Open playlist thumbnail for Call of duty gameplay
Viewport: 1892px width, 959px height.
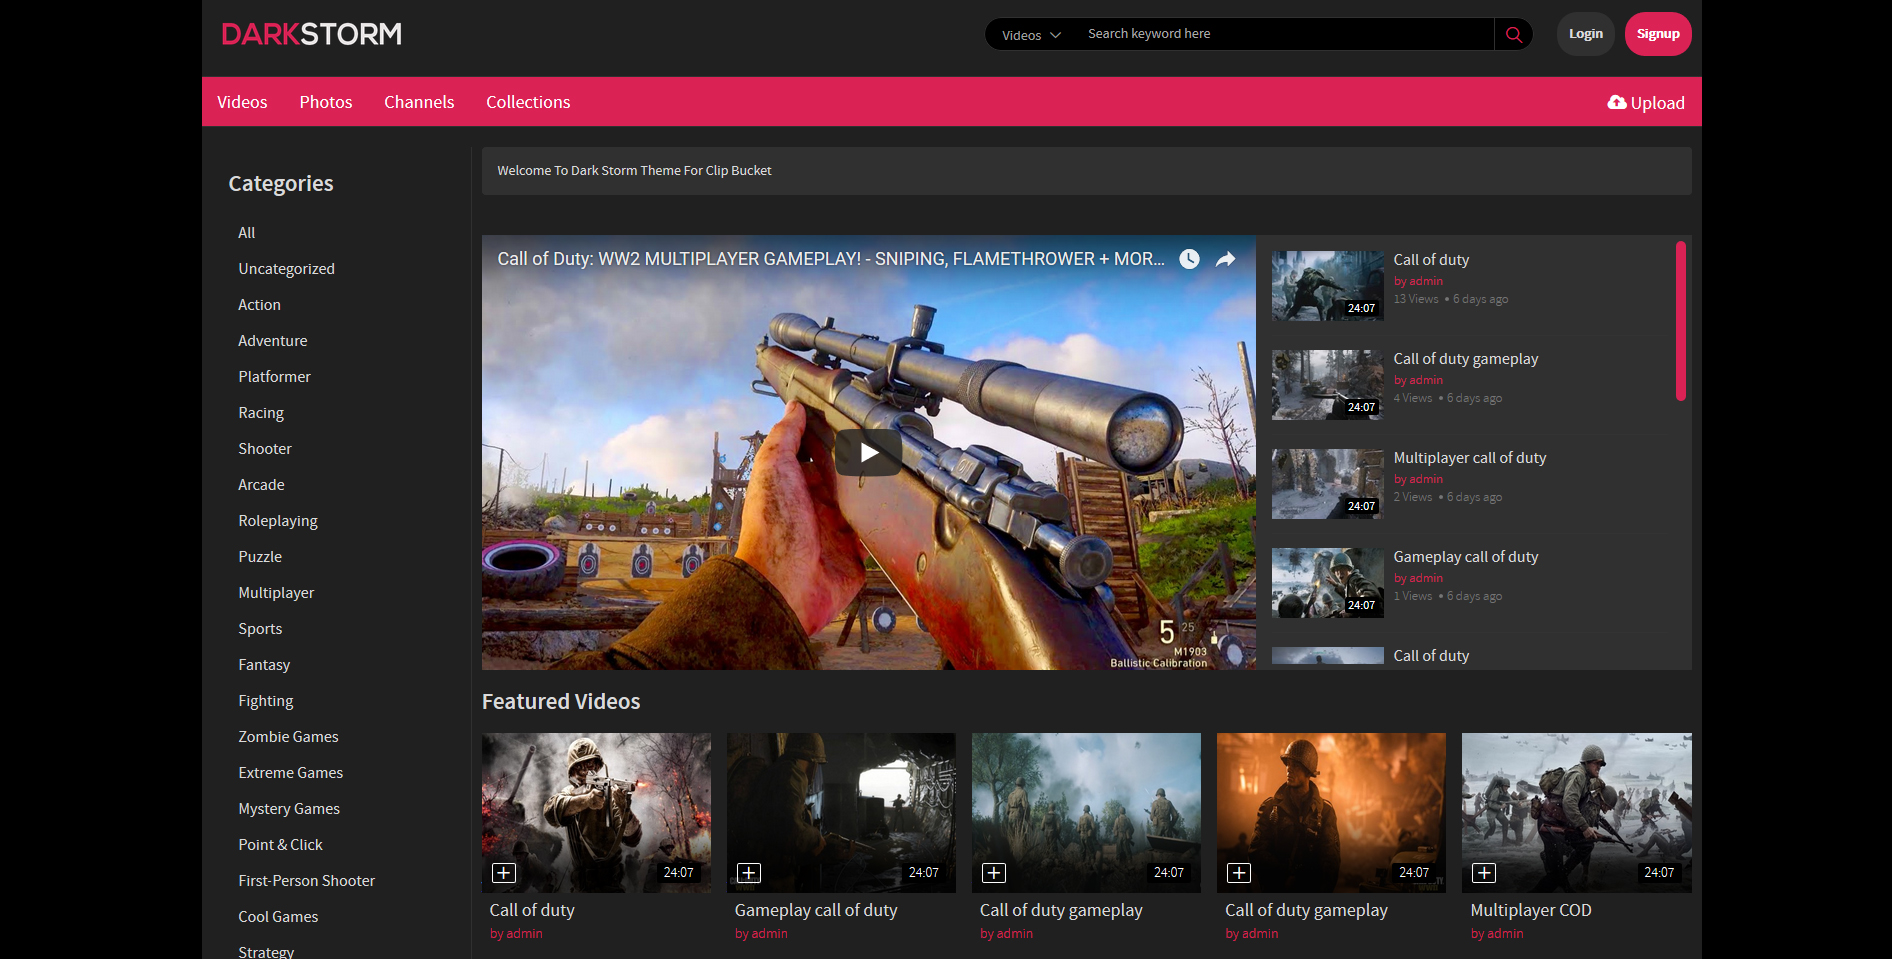pyautogui.click(x=1328, y=385)
